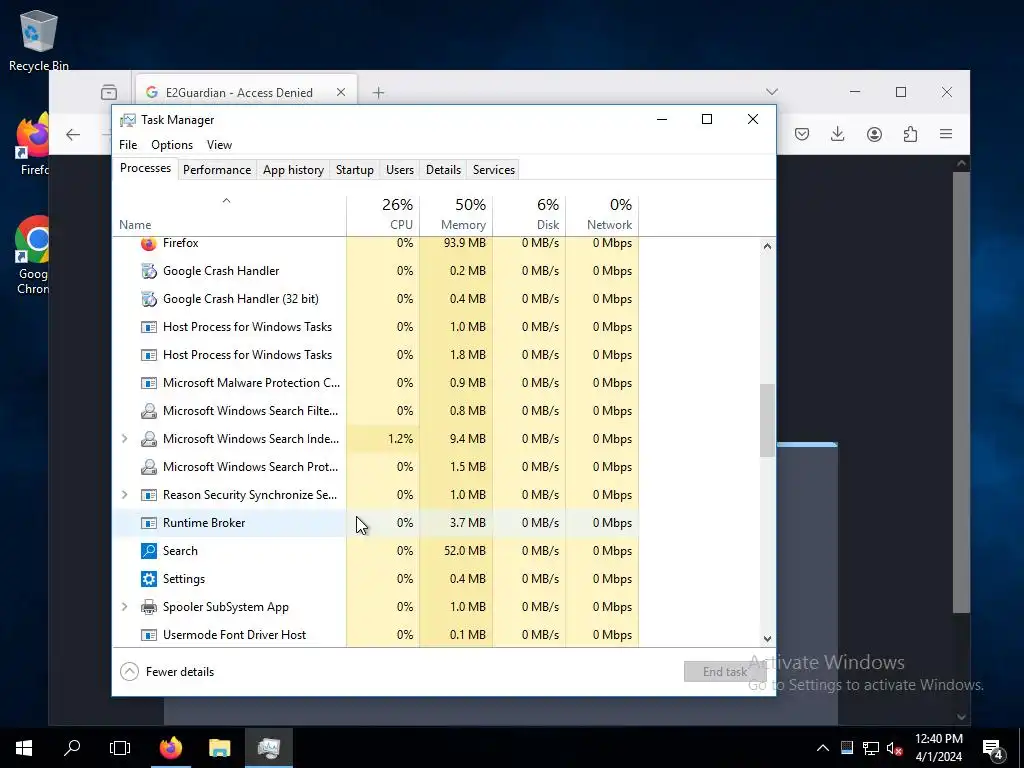
Task: Select the Google Crash Handler row name
Action: pyautogui.click(x=221, y=271)
